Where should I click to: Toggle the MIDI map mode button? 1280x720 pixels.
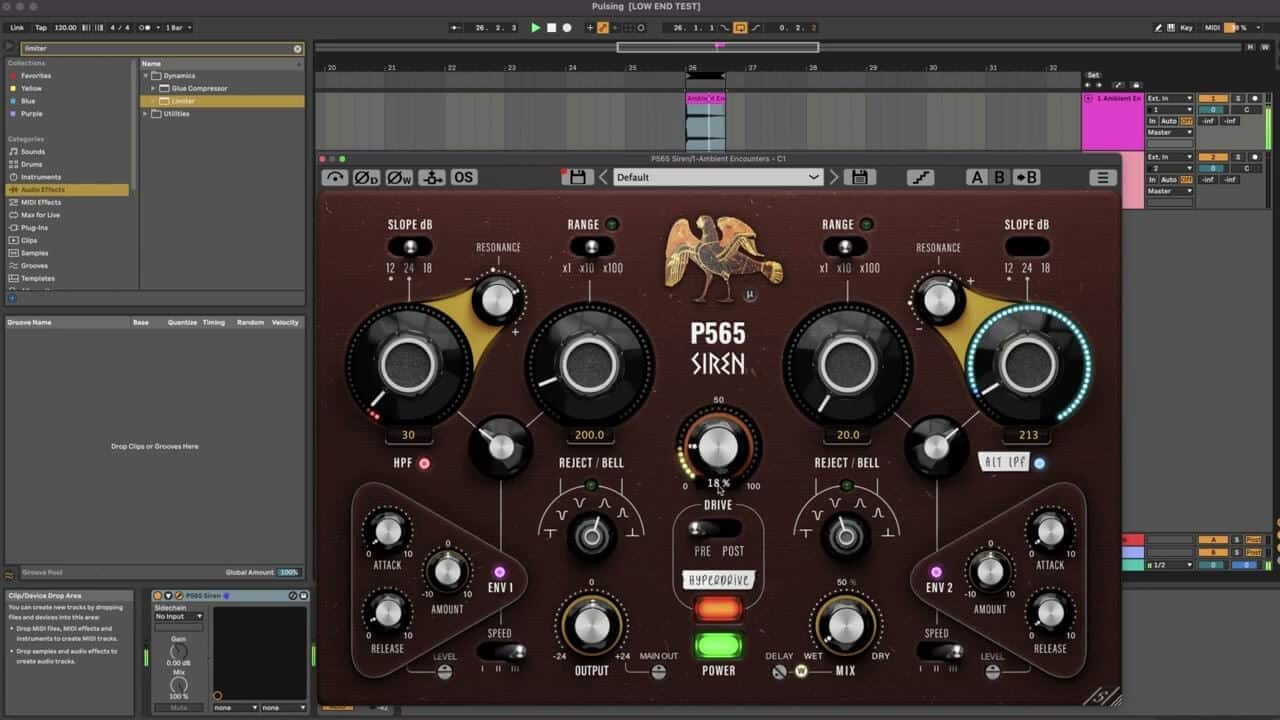tap(1212, 28)
